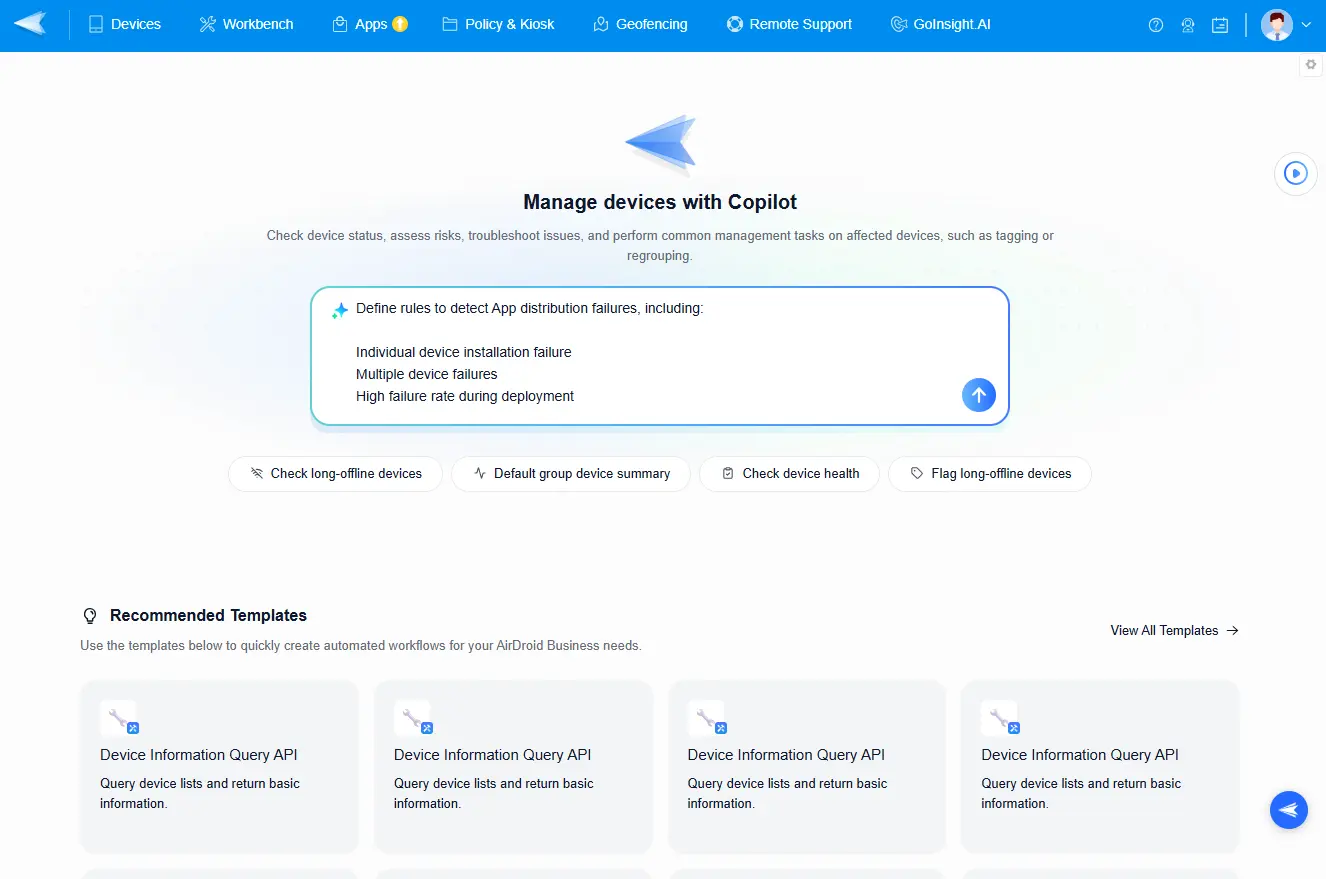Open the floating Copilot button at bottom right
The image size is (1326, 879).
(x=1289, y=809)
